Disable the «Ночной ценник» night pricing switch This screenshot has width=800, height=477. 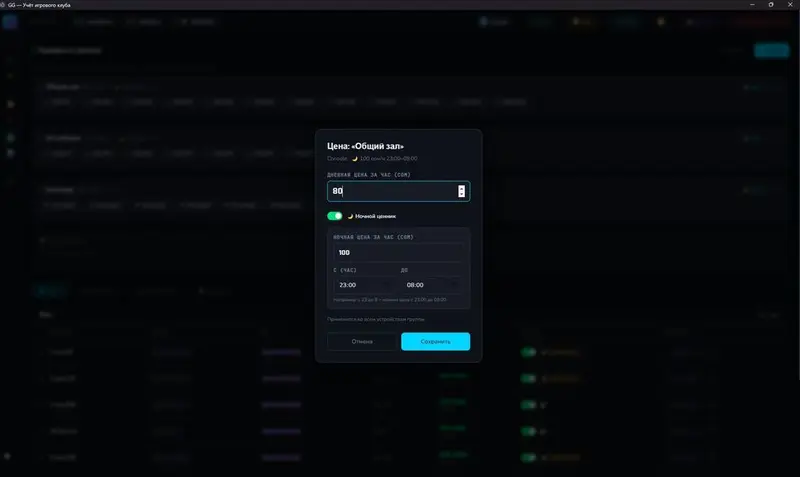pos(335,216)
